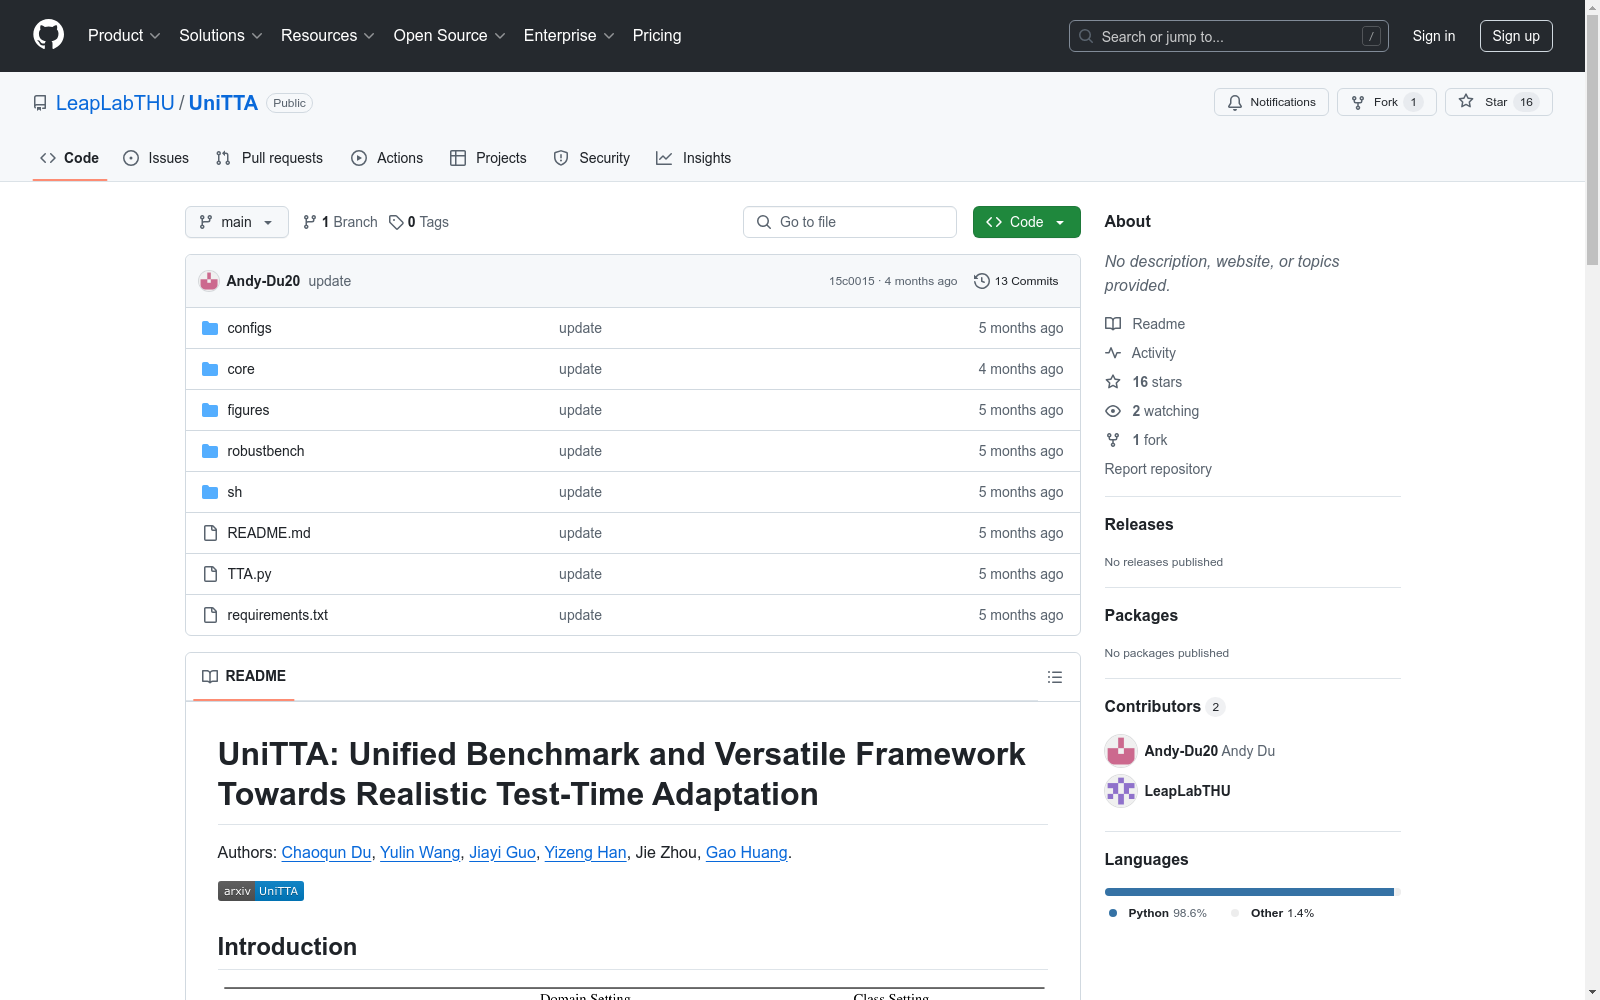Screen dimensions: 1600x1000
Task: Click Andy-Du20 avatar in commit header
Action: (x=208, y=281)
